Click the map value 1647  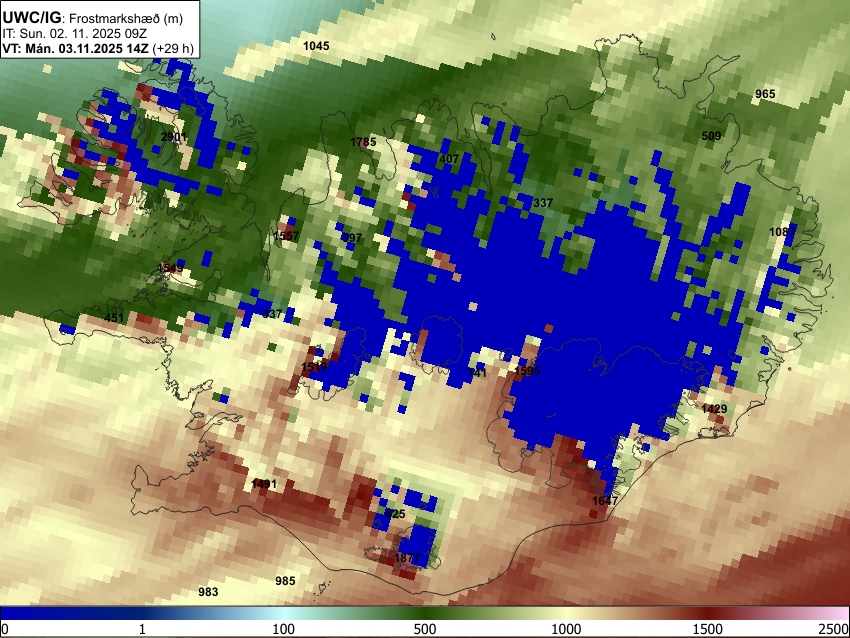point(604,501)
